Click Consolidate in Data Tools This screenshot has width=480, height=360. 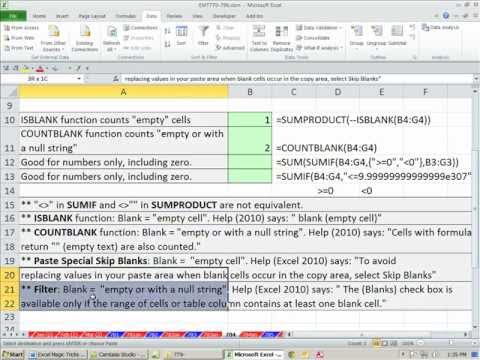313,38
